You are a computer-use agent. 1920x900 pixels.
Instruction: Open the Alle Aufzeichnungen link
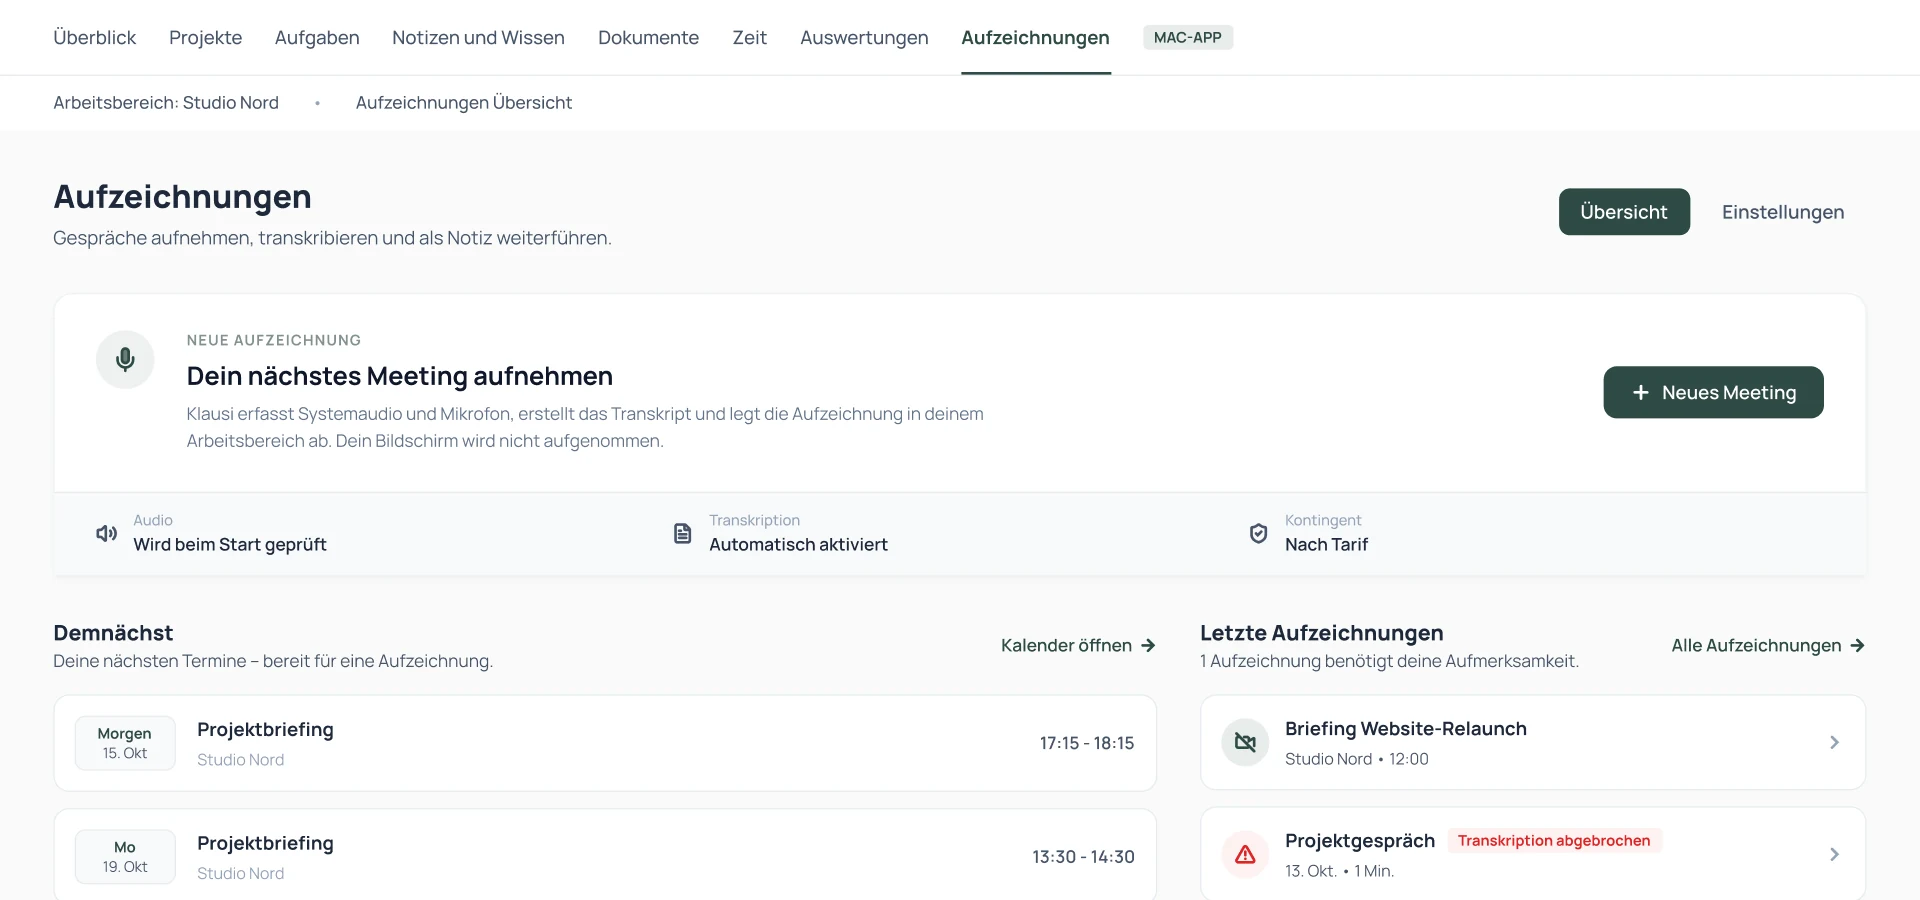[1768, 645]
